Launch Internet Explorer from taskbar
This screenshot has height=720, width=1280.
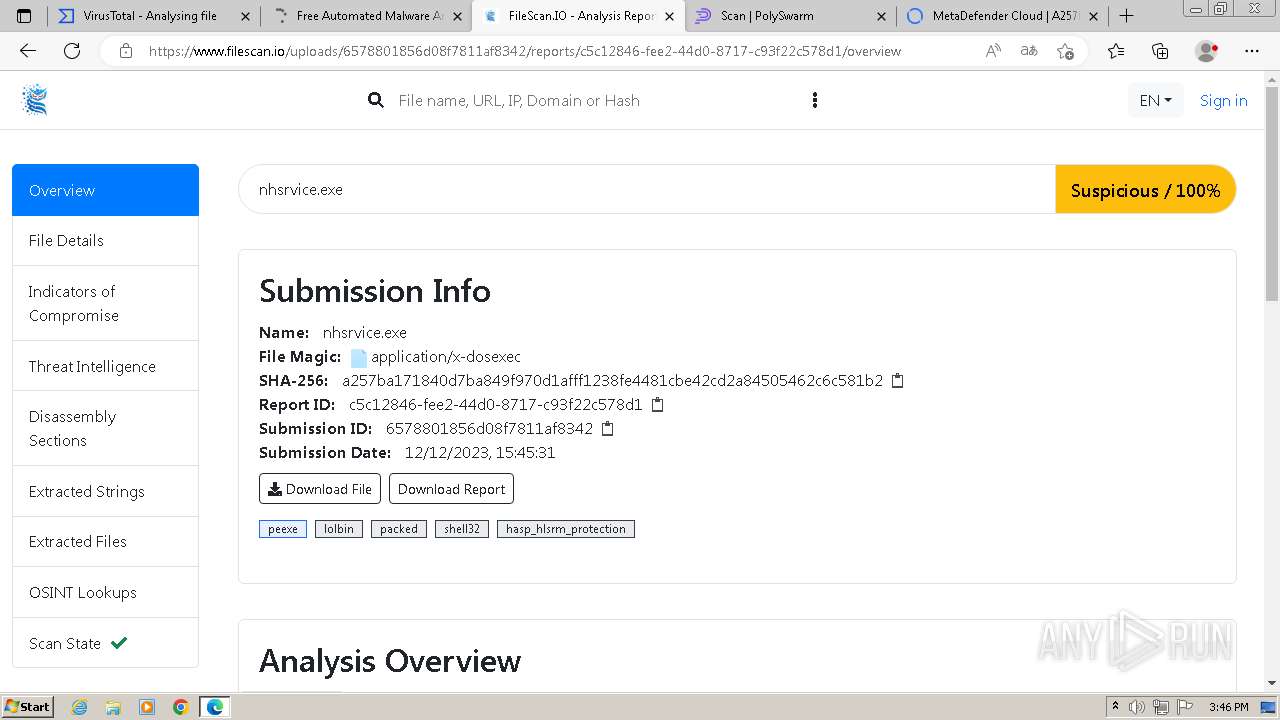pos(80,707)
